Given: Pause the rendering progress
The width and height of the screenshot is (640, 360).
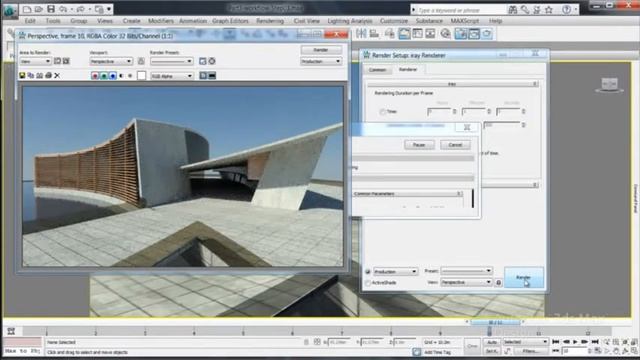Looking at the screenshot, I should point(419,145).
